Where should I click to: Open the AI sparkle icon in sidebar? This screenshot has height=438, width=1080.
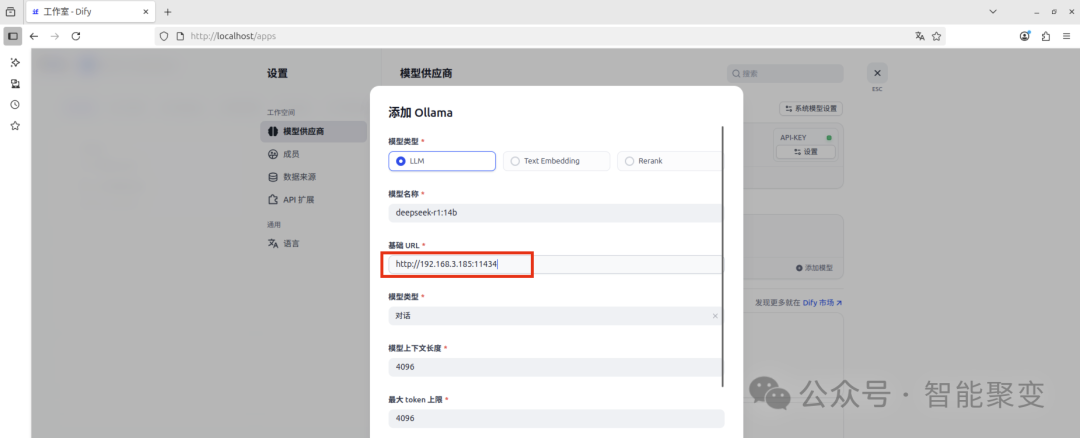[x=14, y=63]
